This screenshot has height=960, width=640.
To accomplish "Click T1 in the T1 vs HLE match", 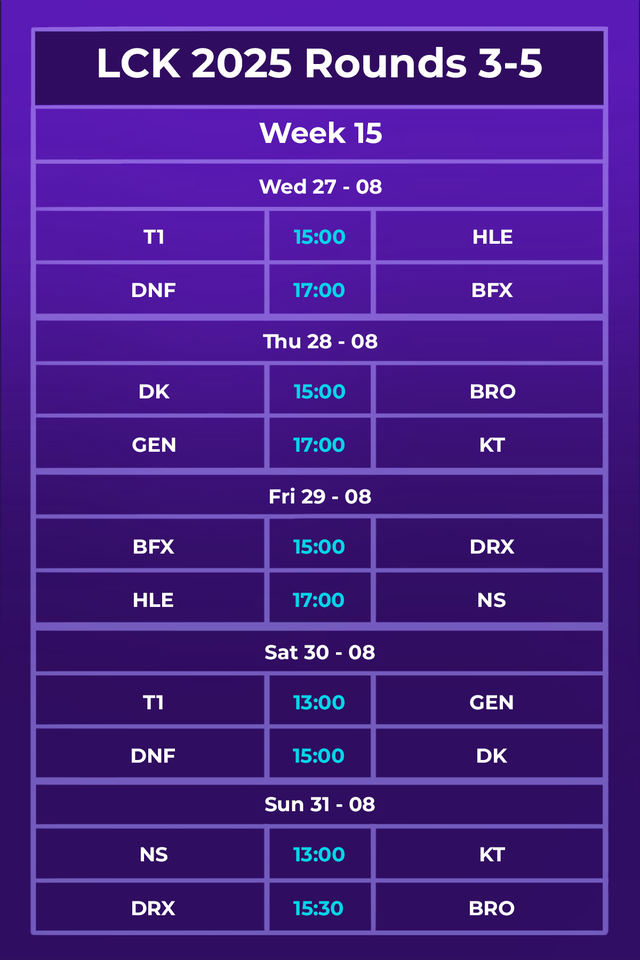I will click(x=153, y=237).
